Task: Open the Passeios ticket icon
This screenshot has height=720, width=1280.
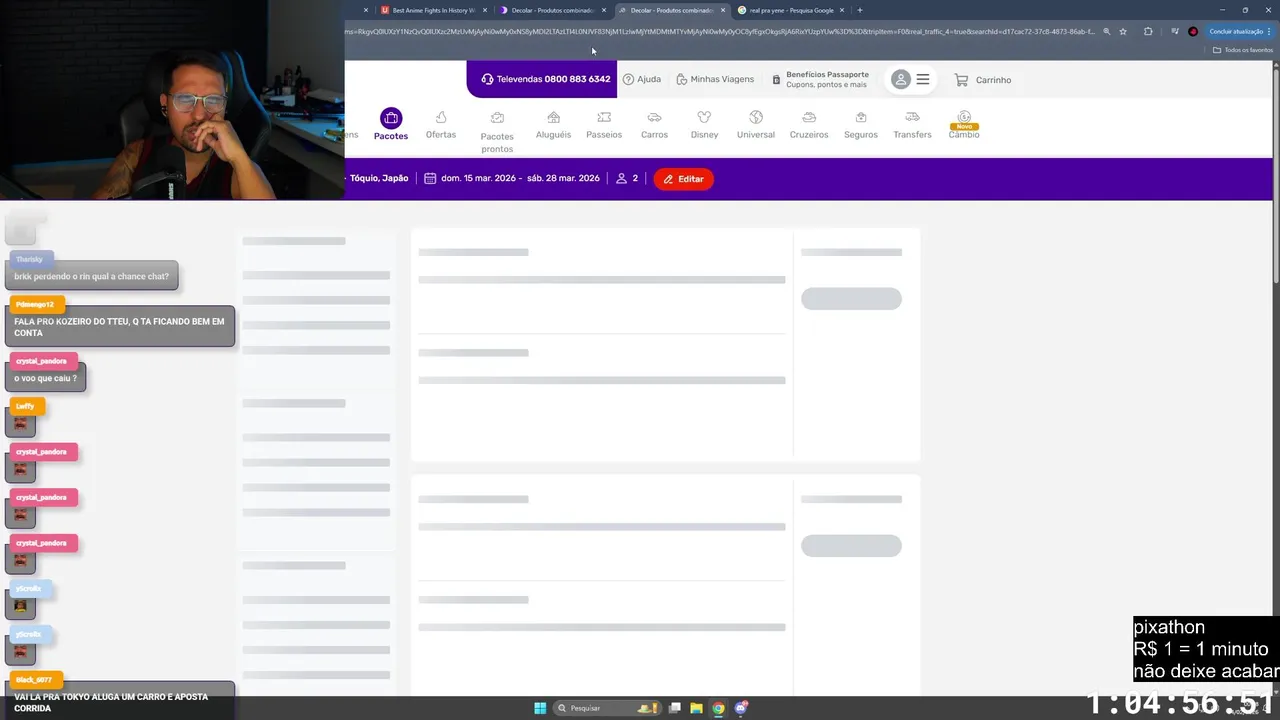Action: [x=604, y=118]
